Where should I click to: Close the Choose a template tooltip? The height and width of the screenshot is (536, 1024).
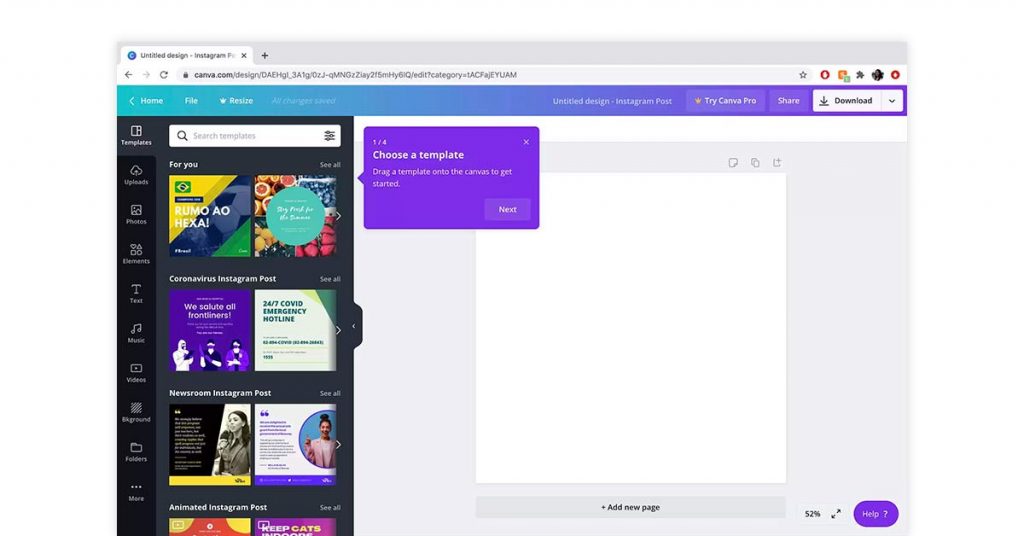pos(526,142)
